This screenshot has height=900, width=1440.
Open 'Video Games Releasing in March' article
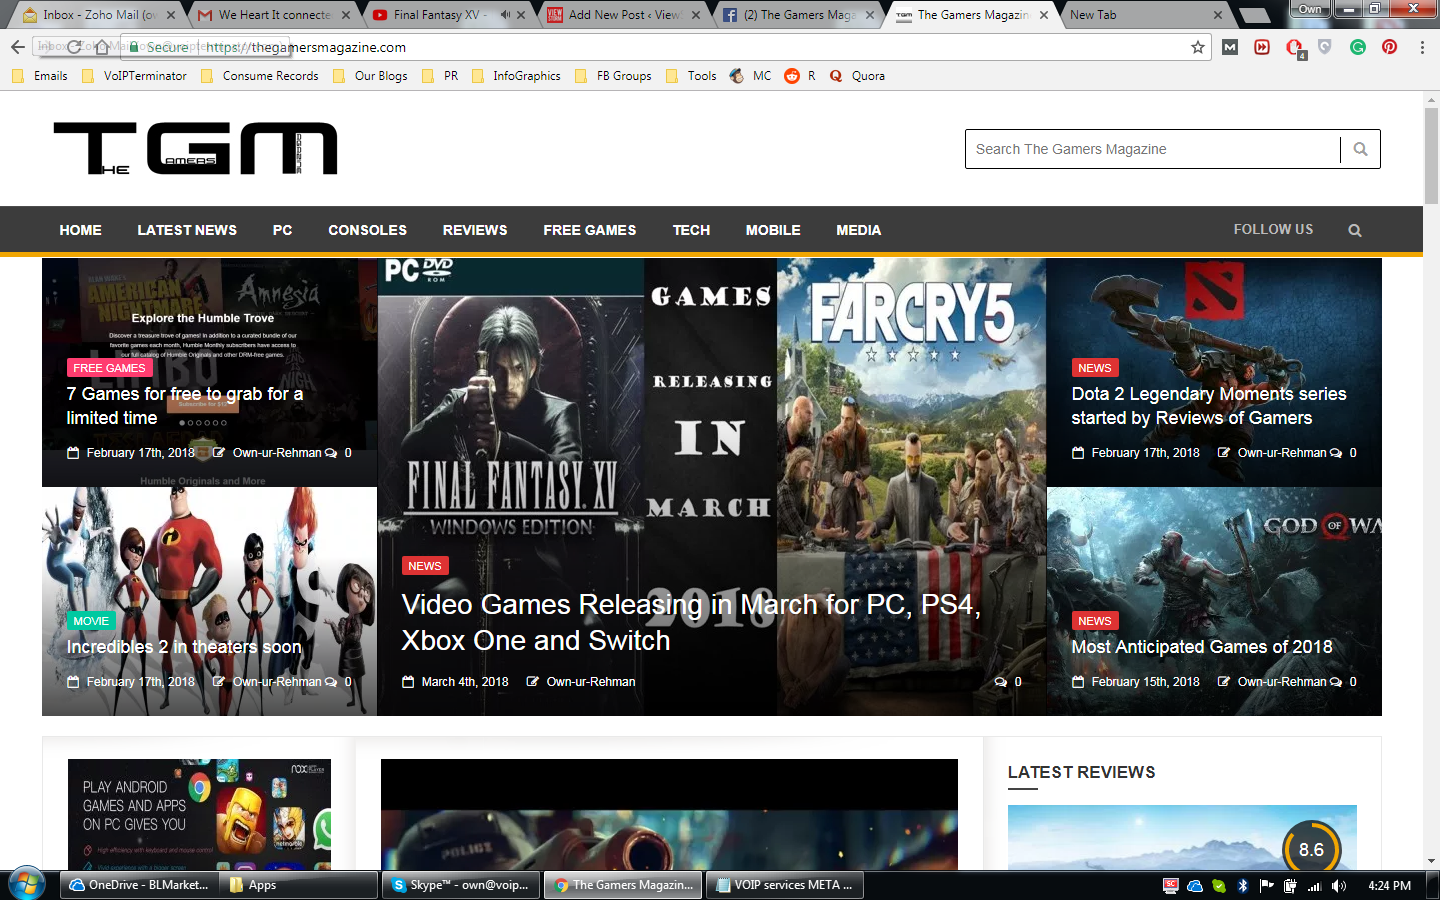[x=690, y=622]
